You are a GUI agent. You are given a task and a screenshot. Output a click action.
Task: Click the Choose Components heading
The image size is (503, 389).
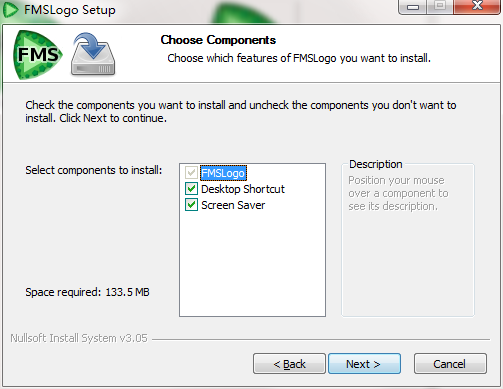pyautogui.click(x=218, y=40)
